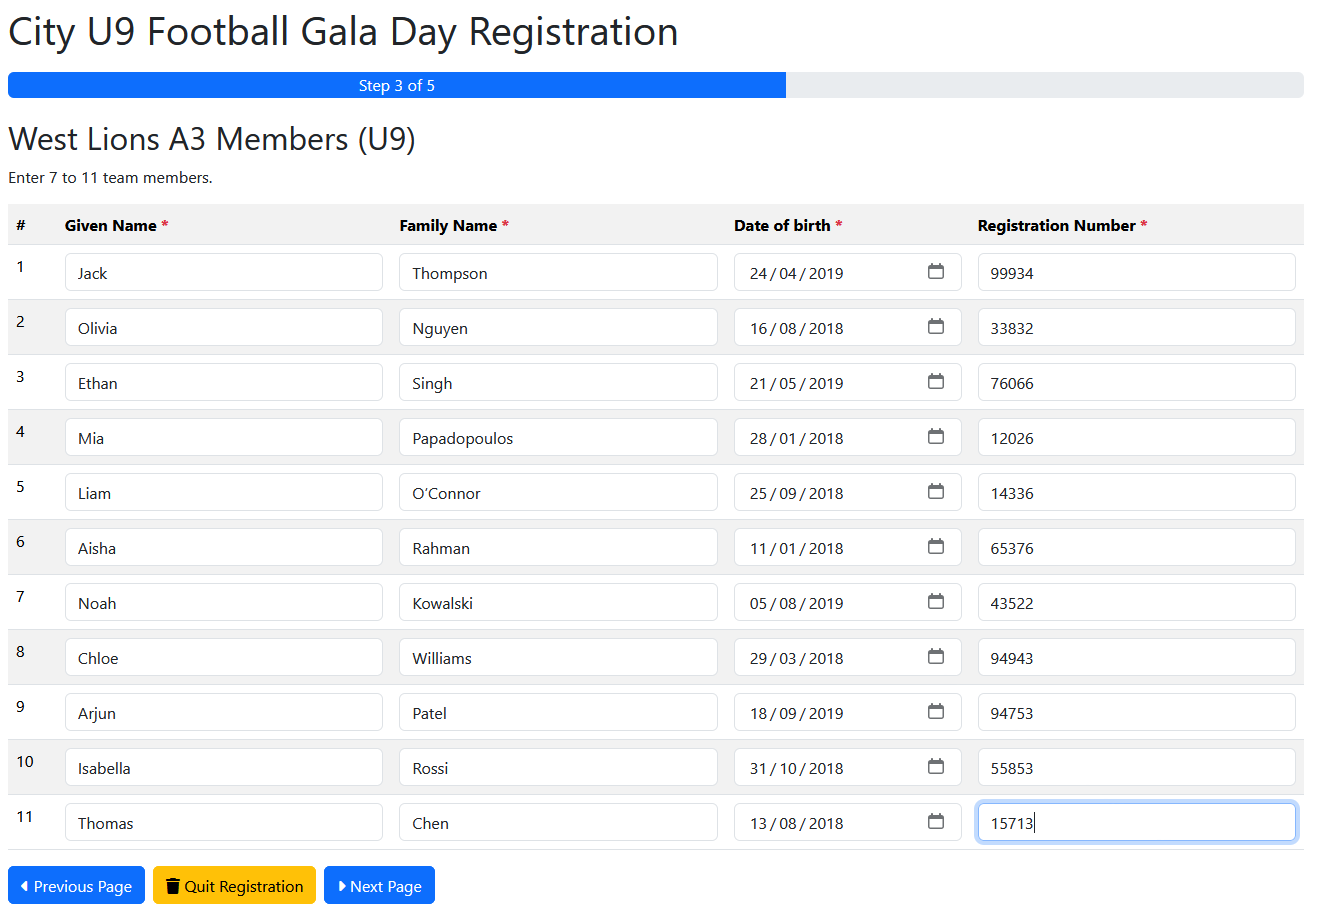Open date picker for Isabella Rossi

pyautogui.click(x=935, y=767)
